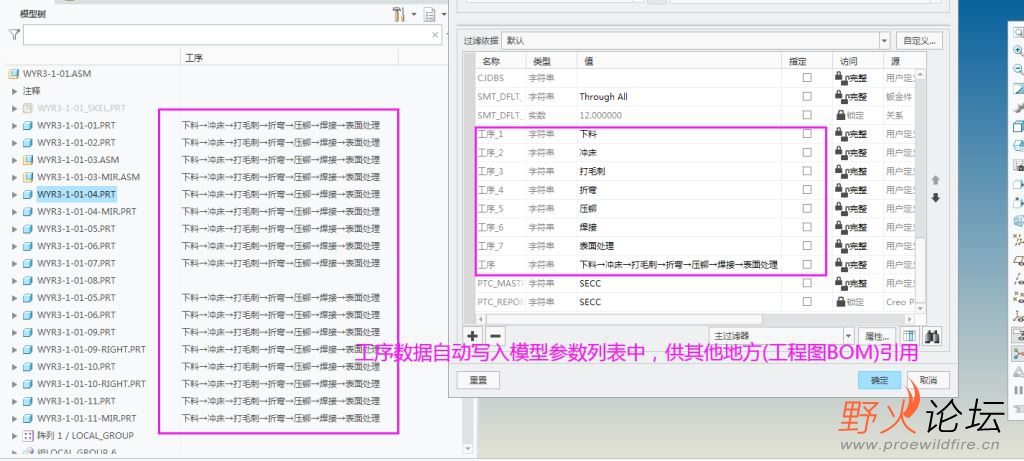Click pattern icon of 阵列 1 / LOCAL_GROUP
The image size is (1024, 461).
coord(28,435)
